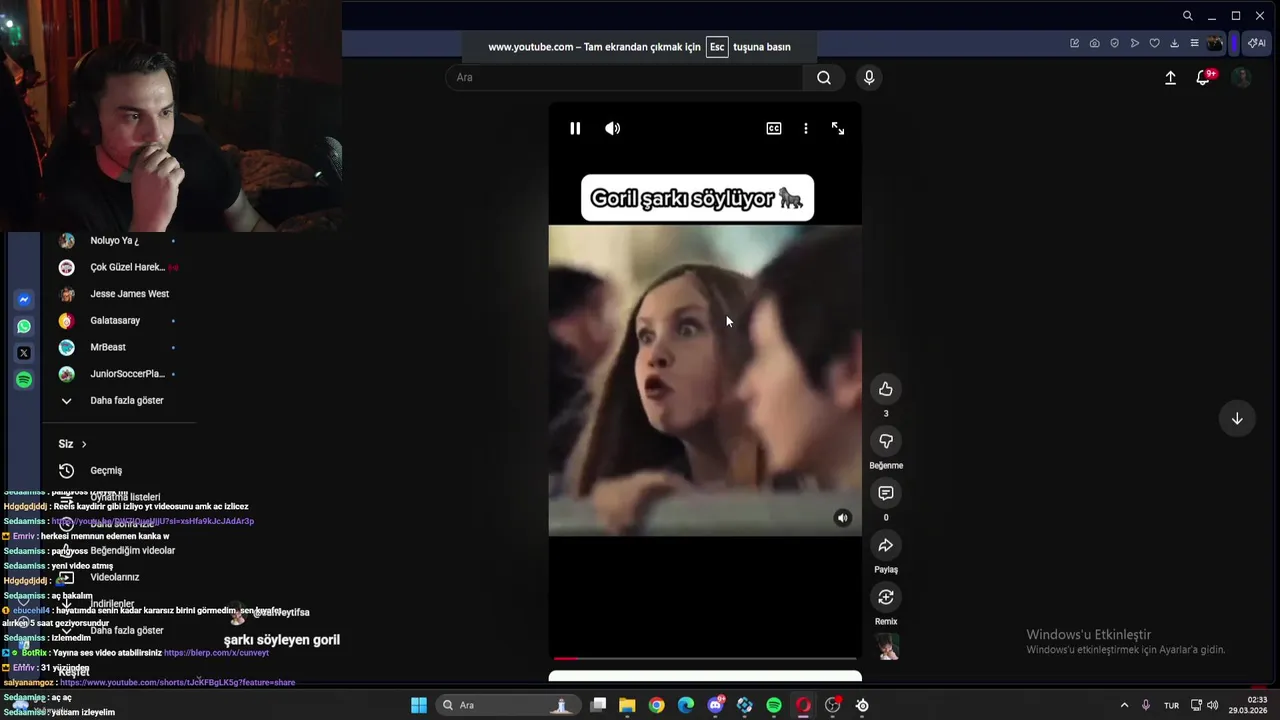Image resolution: width=1280 pixels, height=720 pixels.
Task: Expand the 'Siz' section chevron
Action: [x=84, y=444]
